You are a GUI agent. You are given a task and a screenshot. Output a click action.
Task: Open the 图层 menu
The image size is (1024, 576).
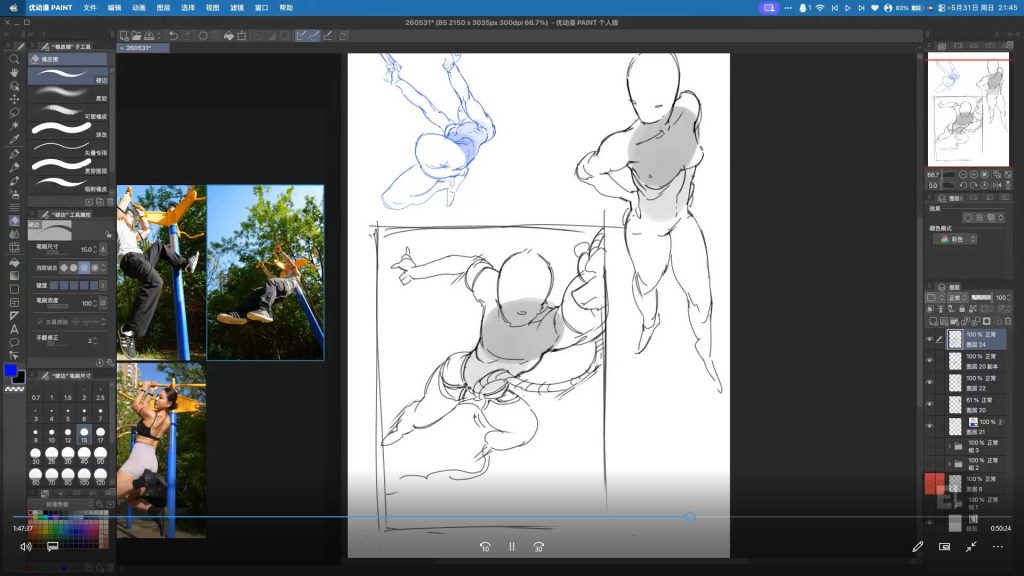(x=163, y=8)
